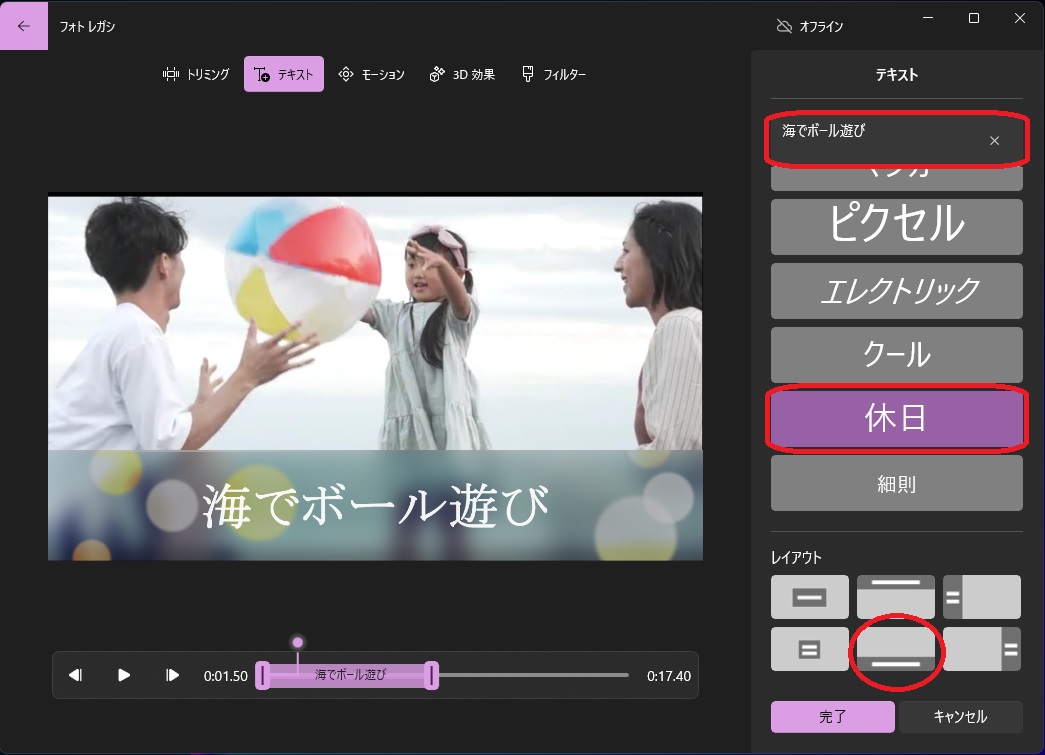Open the フィルター filters tool

pyautogui.click(x=554, y=74)
